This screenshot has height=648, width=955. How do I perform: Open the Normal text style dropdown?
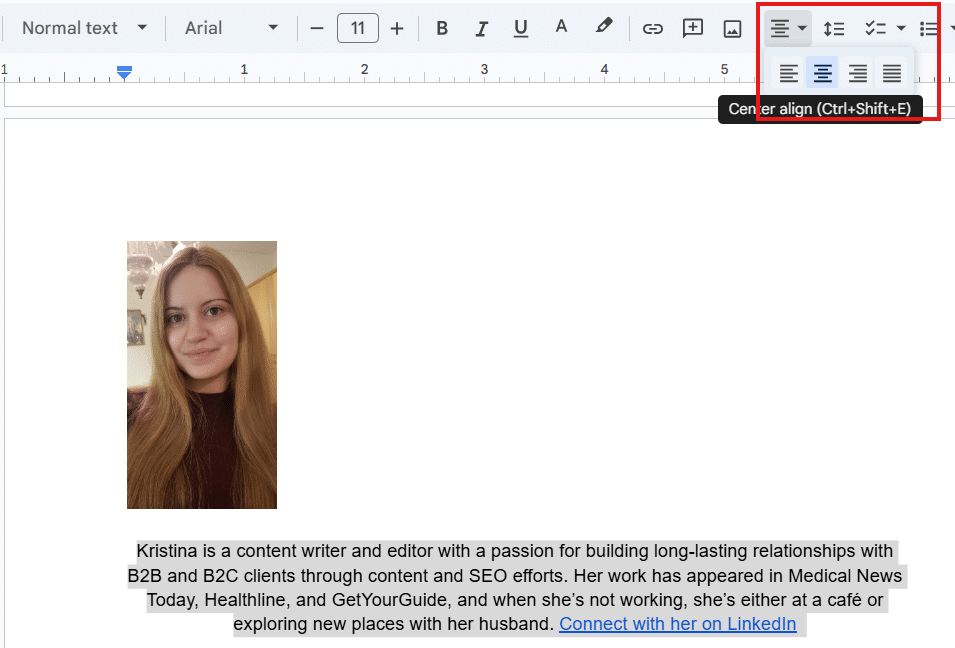click(84, 28)
